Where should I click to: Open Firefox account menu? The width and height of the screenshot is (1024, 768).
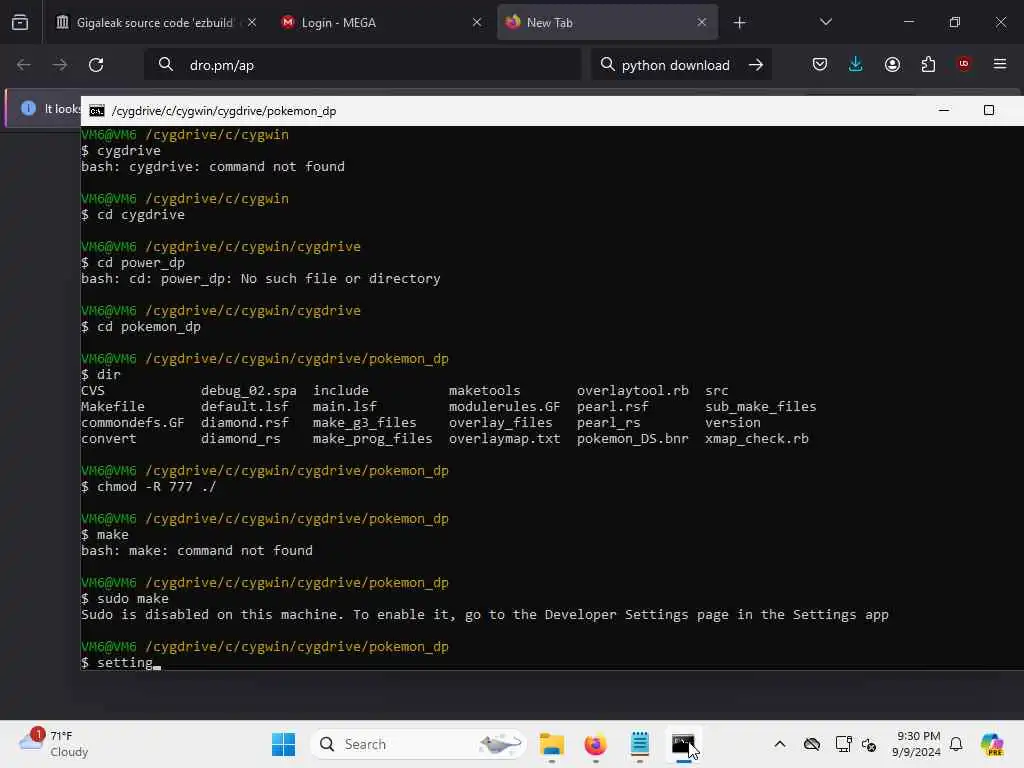[x=893, y=65]
